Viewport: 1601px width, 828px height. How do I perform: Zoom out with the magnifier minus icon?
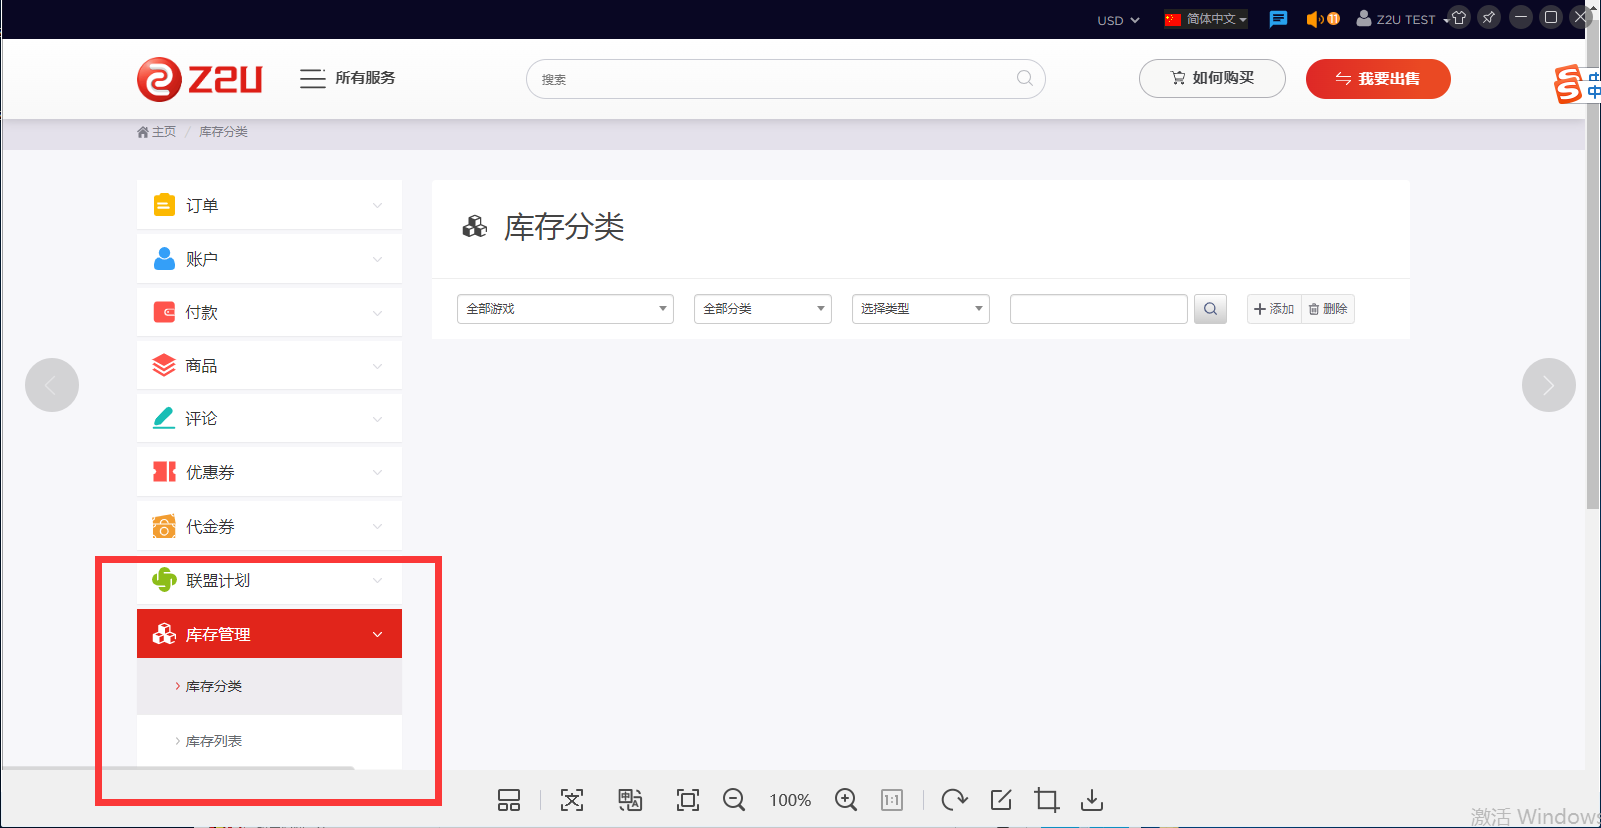tap(734, 800)
